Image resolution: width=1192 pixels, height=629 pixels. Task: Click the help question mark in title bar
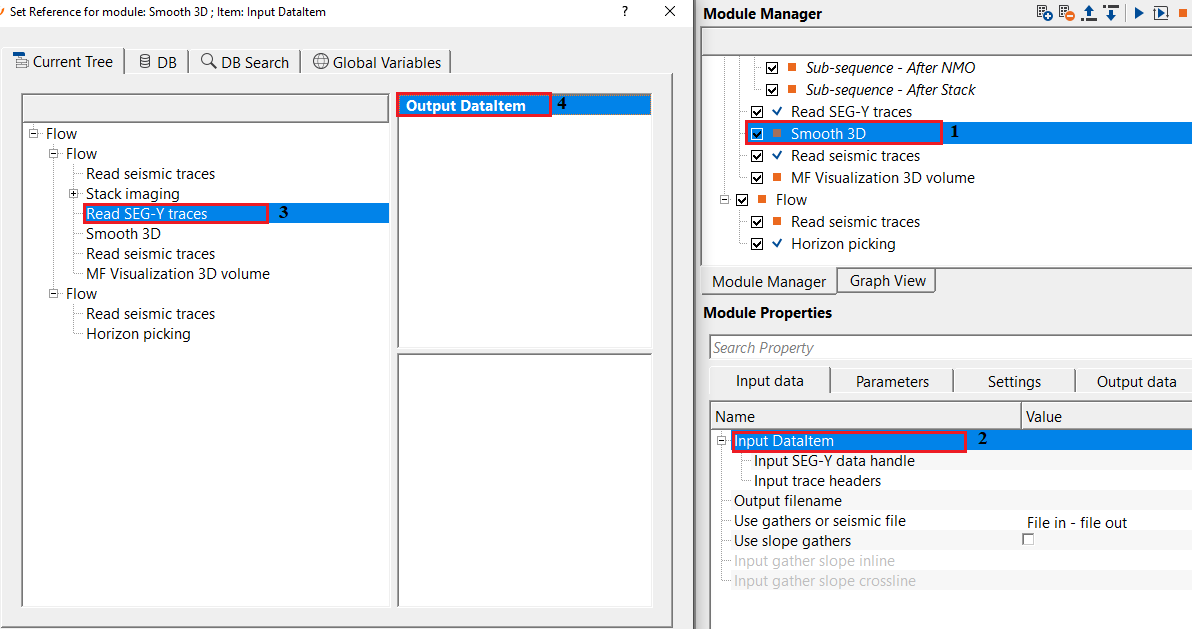[x=625, y=12]
